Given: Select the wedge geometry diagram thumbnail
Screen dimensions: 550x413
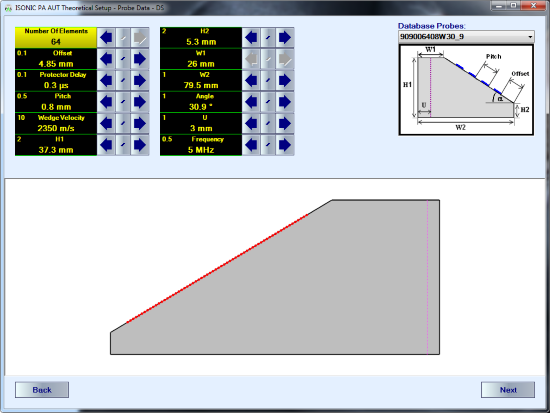Looking at the screenshot, I should click(466, 90).
